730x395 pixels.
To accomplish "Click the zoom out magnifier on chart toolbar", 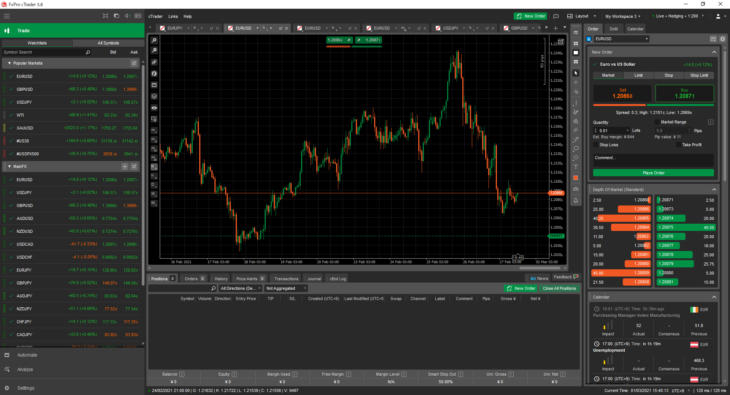I will click(x=154, y=50).
